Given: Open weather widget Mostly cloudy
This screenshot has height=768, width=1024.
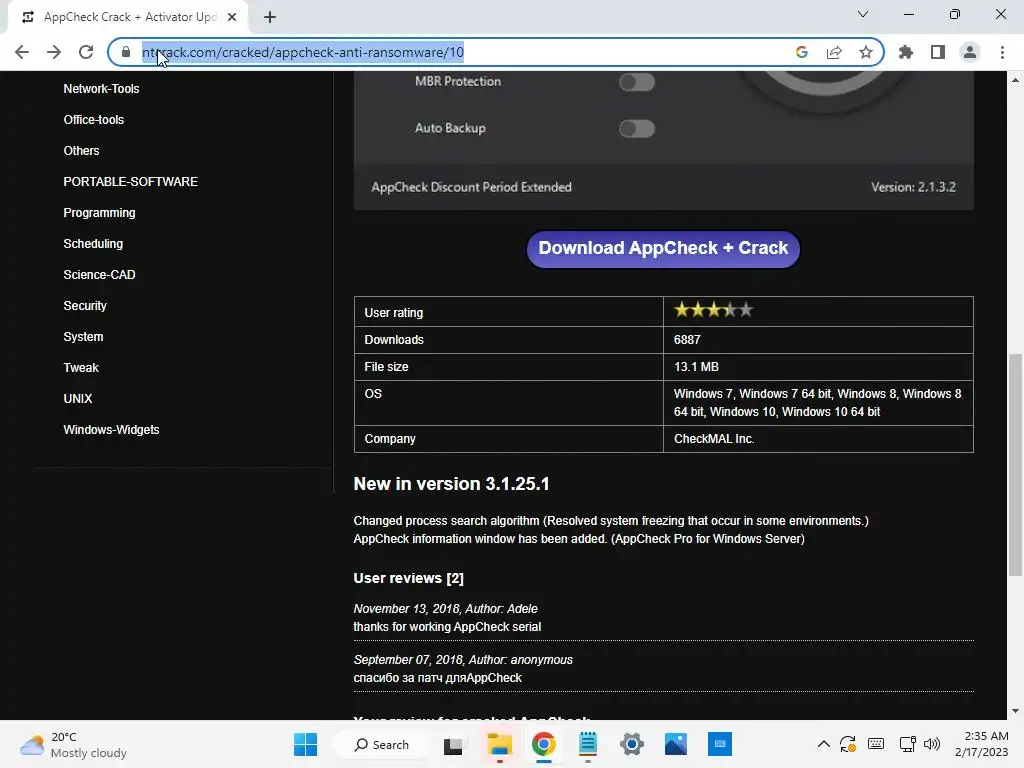Looking at the screenshot, I should coord(73,744).
